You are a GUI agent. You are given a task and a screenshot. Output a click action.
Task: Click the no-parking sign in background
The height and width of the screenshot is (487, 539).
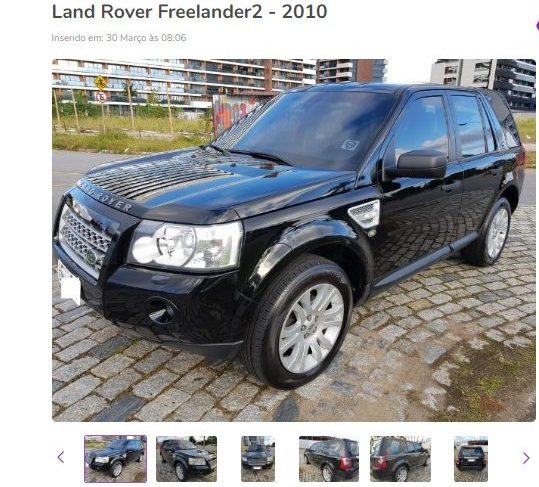tap(101, 97)
